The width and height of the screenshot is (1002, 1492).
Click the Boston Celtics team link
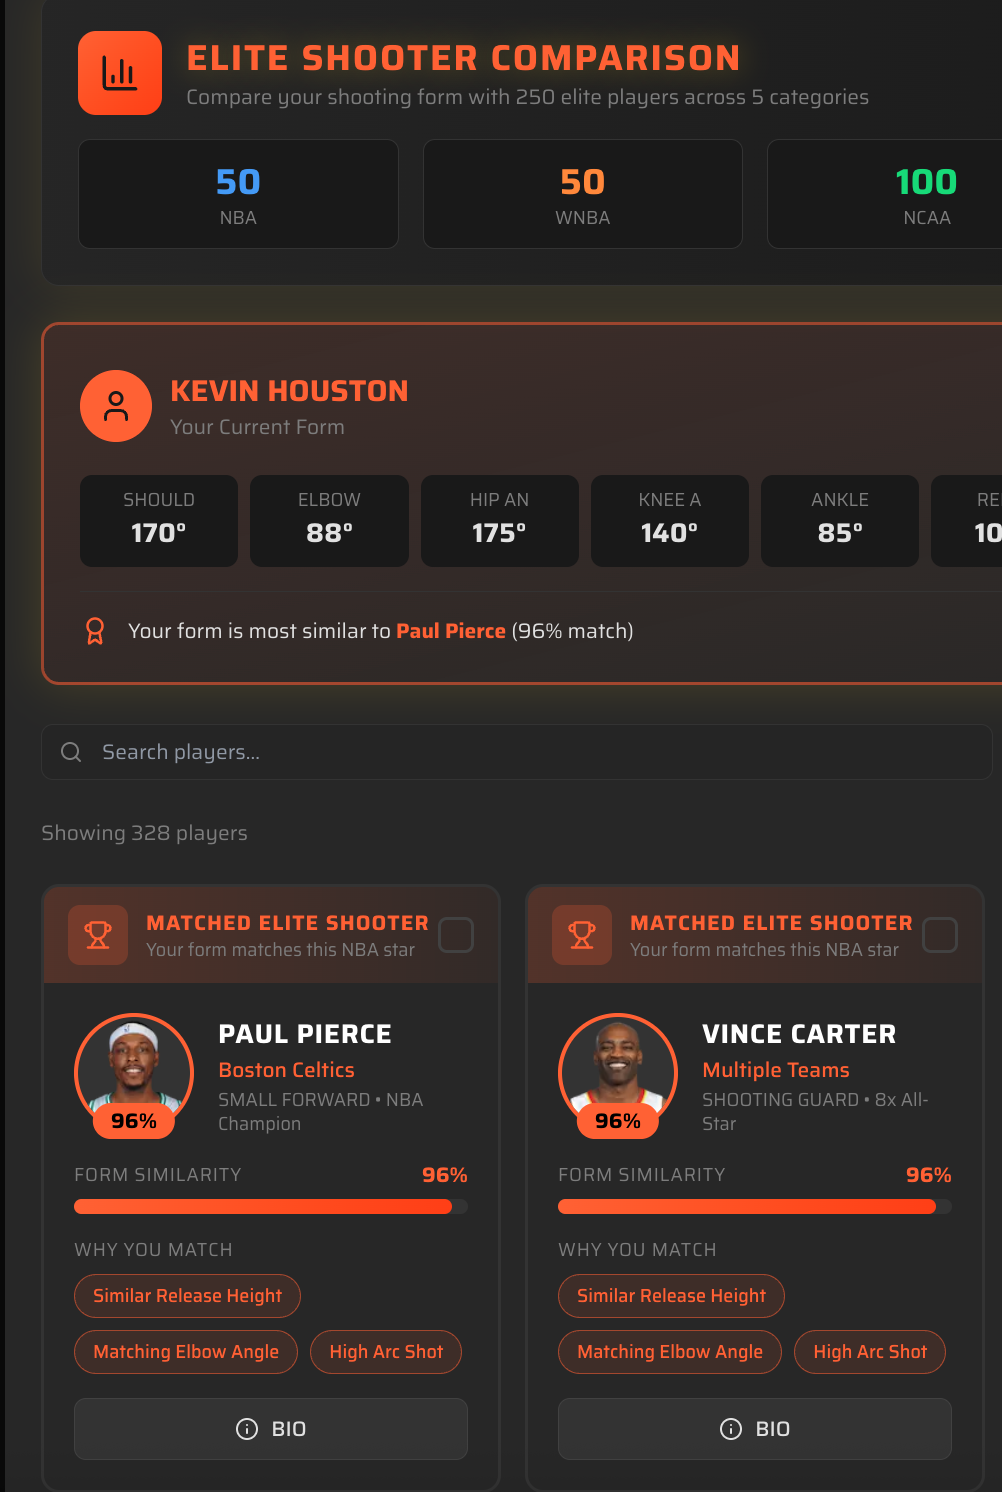[286, 1070]
